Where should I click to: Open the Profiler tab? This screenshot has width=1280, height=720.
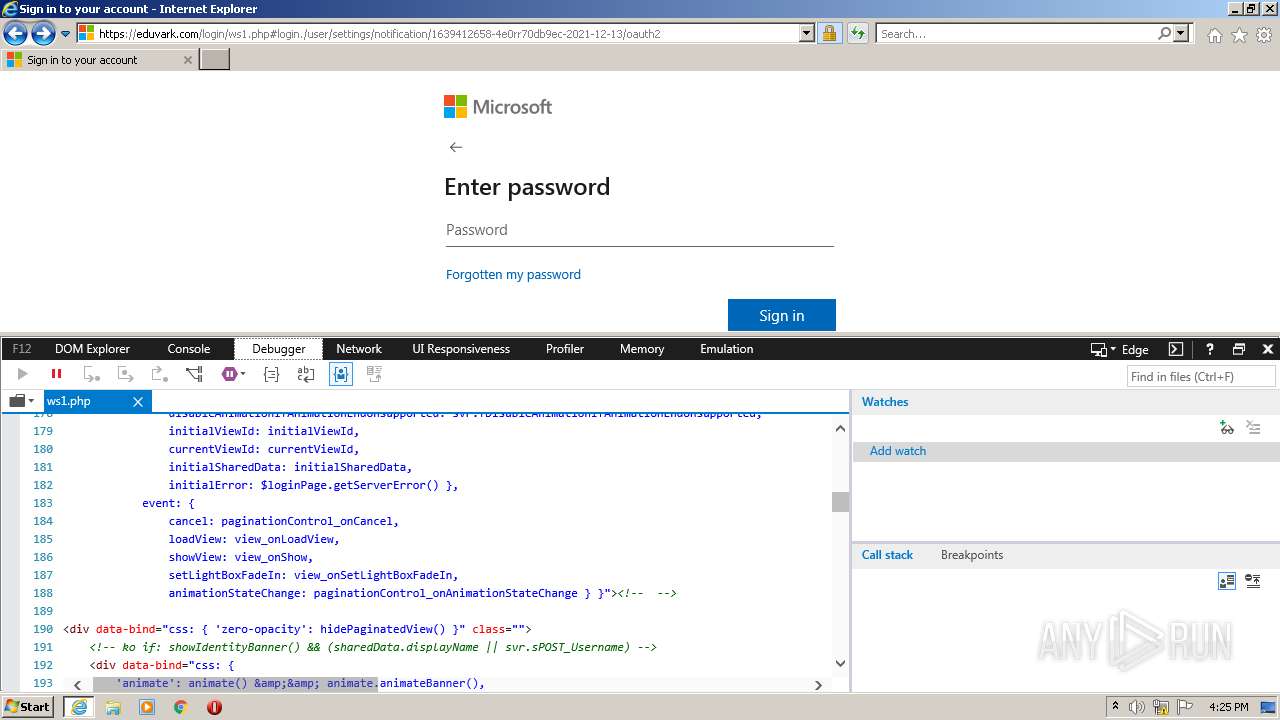pyautogui.click(x=565, y=349)
